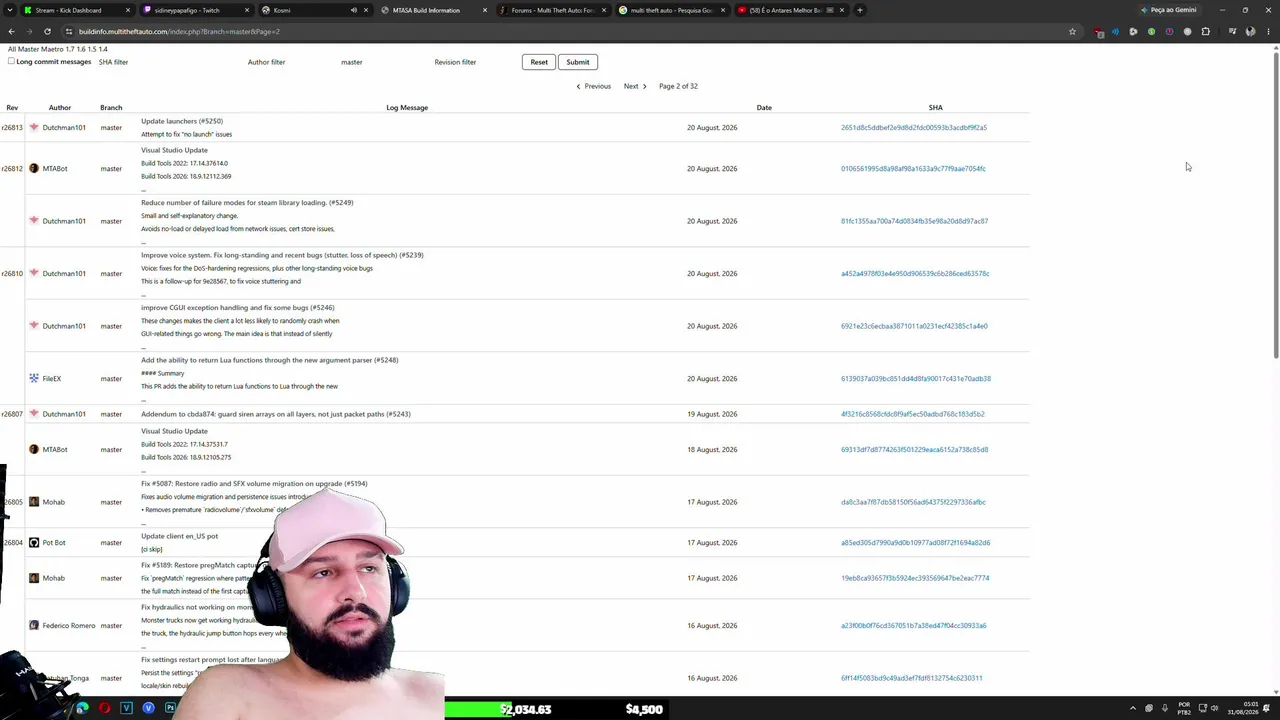Screen dimensions: 1280x720
Task: Bookmark this page with the star icon
Action: 1072,31
